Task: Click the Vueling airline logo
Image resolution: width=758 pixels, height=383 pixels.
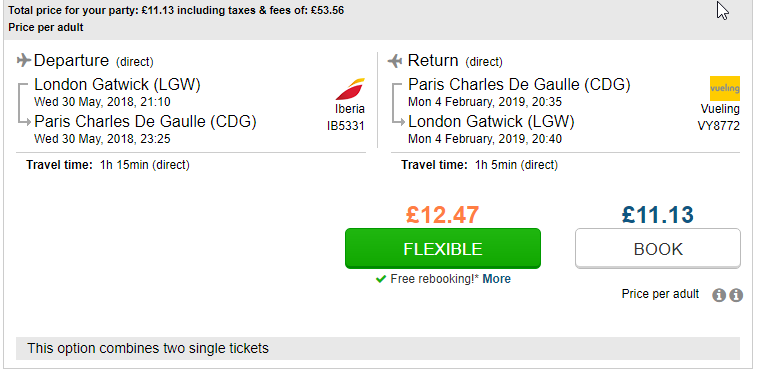Action: click(725, 88)
